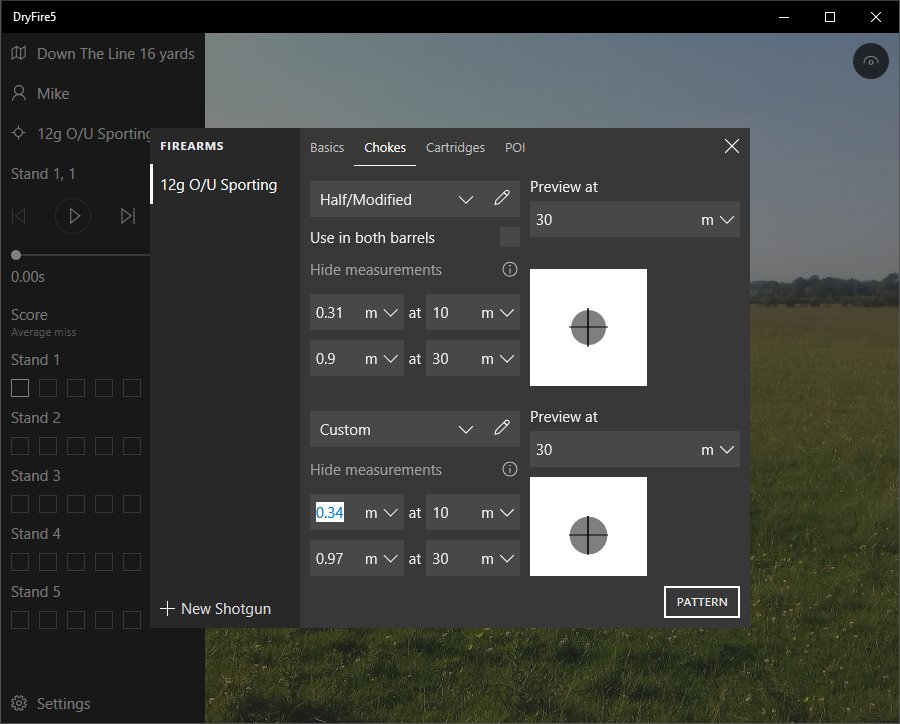The width and height of the screenshot is (900, 724).
Task: Skip to next target with the forward icon
Action: pyautogui.click(x=127, y=216)
